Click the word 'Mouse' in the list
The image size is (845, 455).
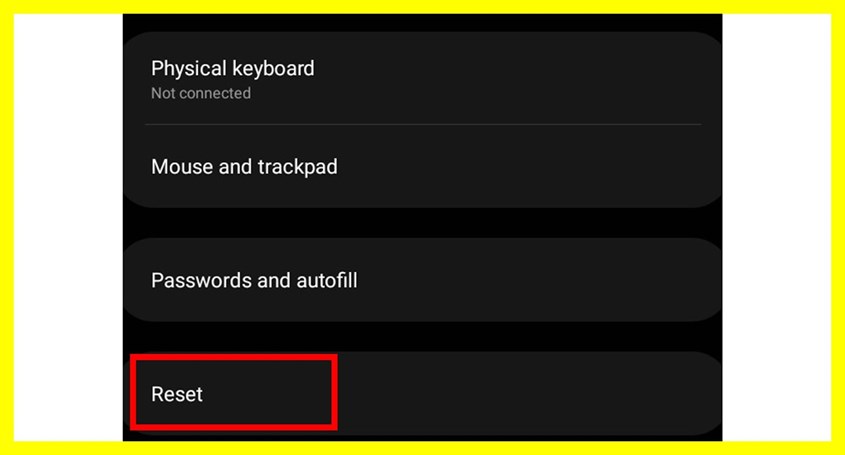180,166
